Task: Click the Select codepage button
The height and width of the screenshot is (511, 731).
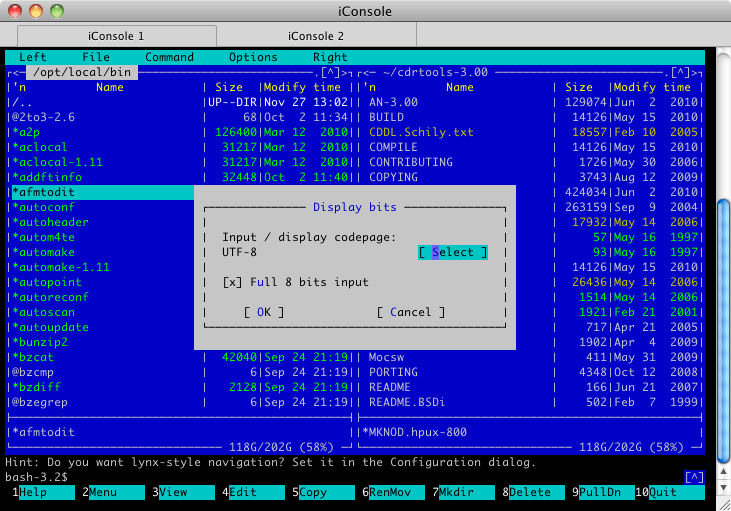Action: click(x=453, y=252)
